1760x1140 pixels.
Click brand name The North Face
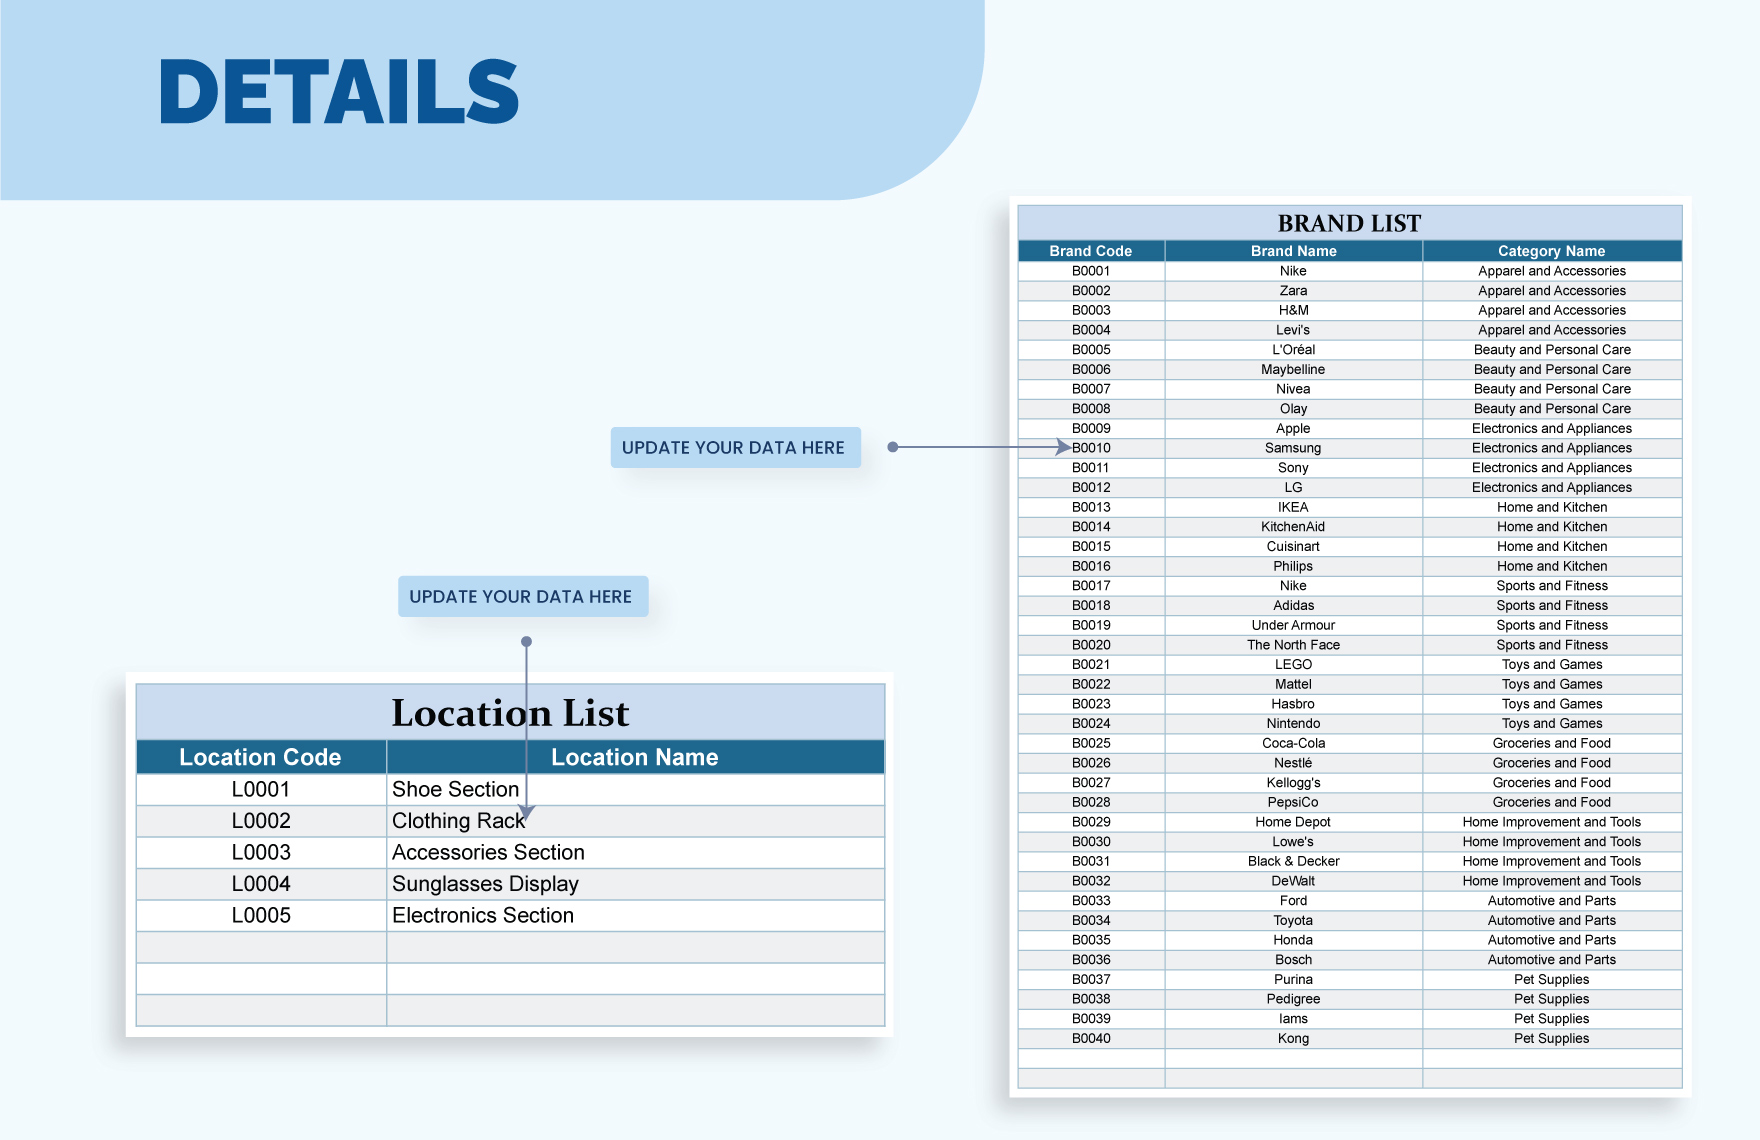(1293, 645)
